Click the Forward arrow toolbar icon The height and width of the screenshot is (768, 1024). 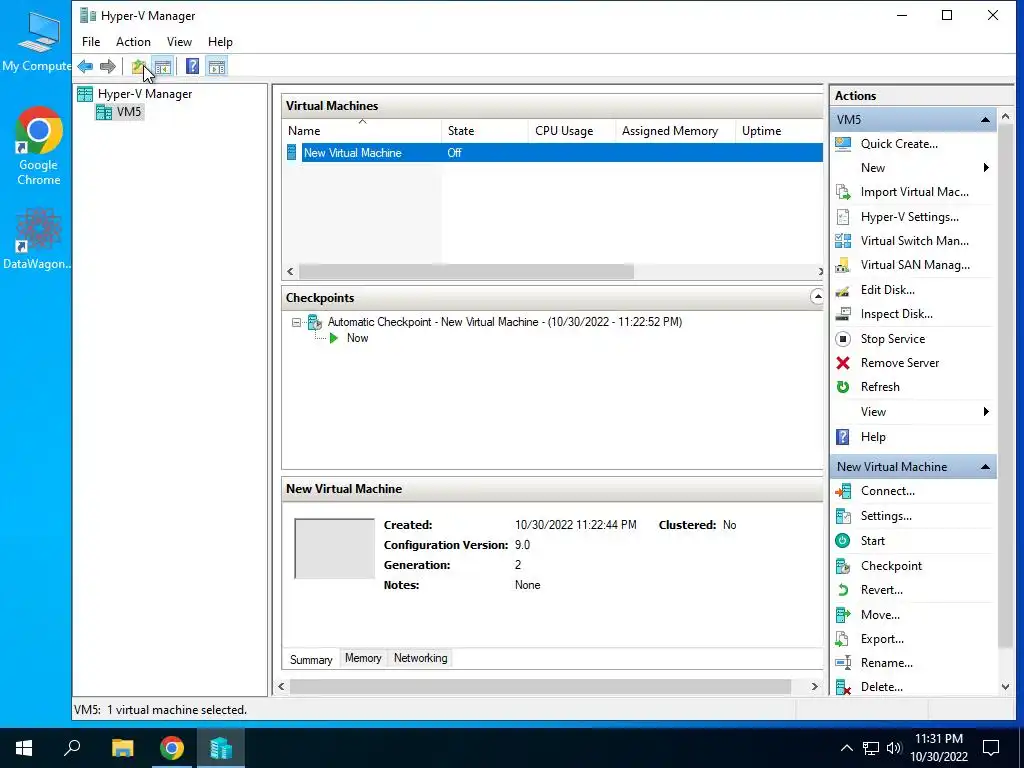tap(108, 66)
